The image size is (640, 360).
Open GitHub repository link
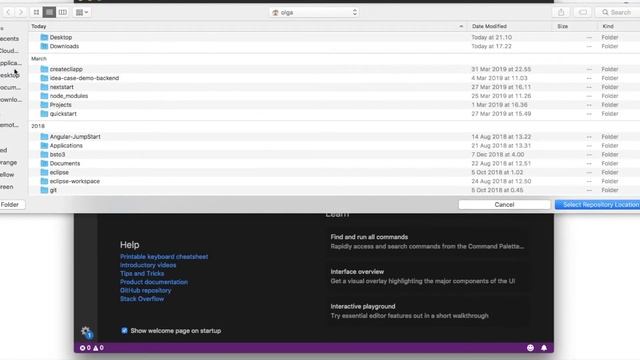(x=146, y=291)
